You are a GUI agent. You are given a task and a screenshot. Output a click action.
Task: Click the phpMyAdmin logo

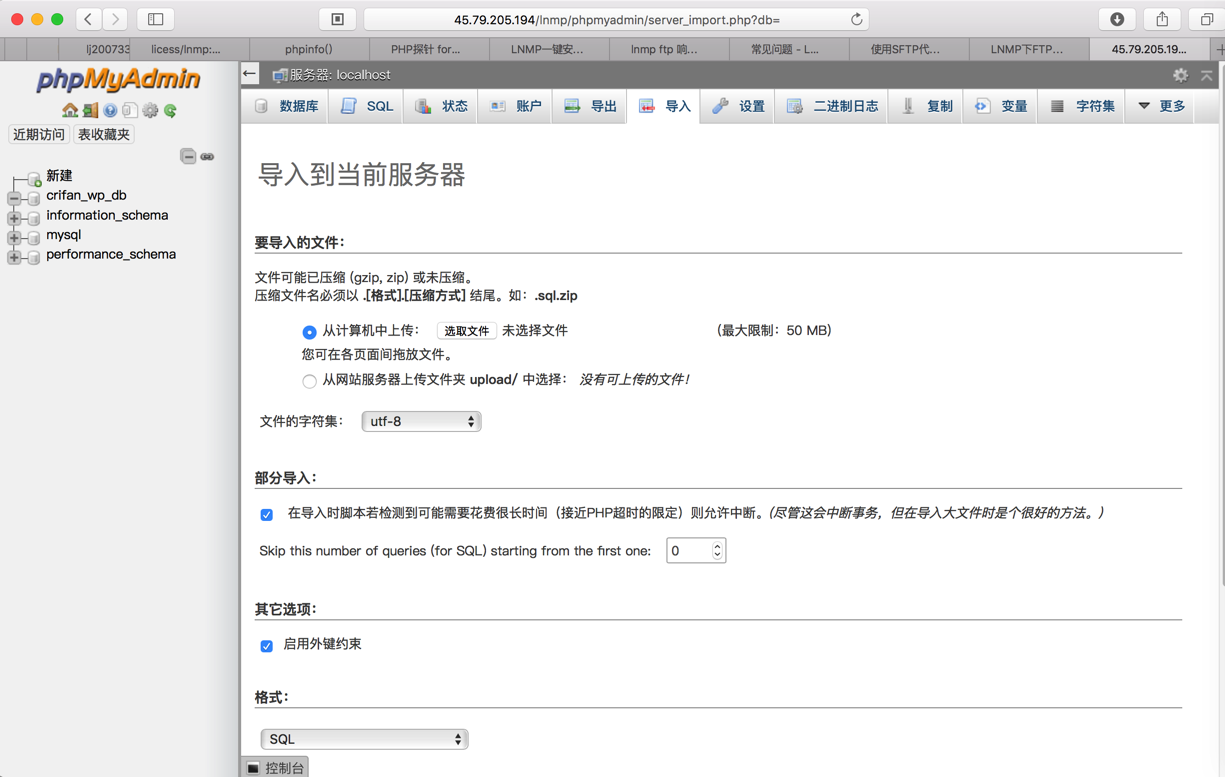pos(119,79)
